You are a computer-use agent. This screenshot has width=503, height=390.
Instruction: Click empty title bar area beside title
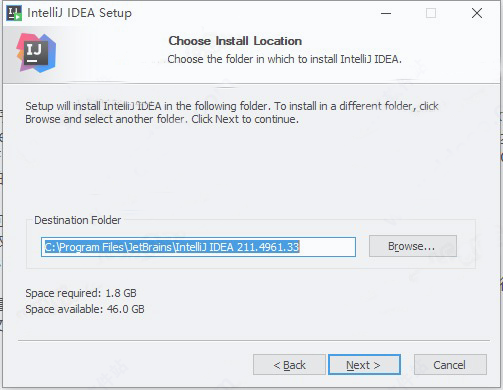pos(253,13)
